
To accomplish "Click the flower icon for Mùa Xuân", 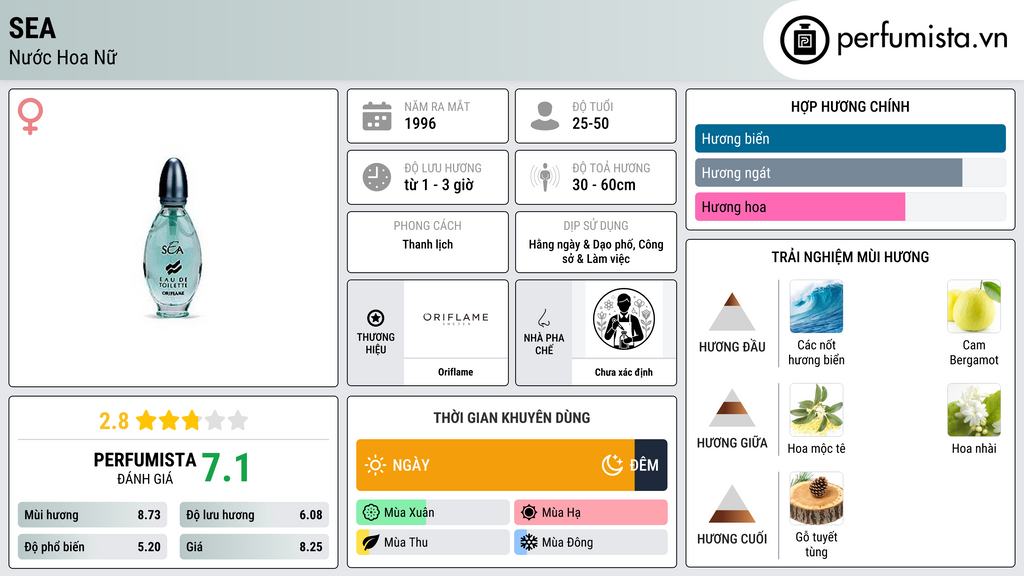I will tap(371, 513).
